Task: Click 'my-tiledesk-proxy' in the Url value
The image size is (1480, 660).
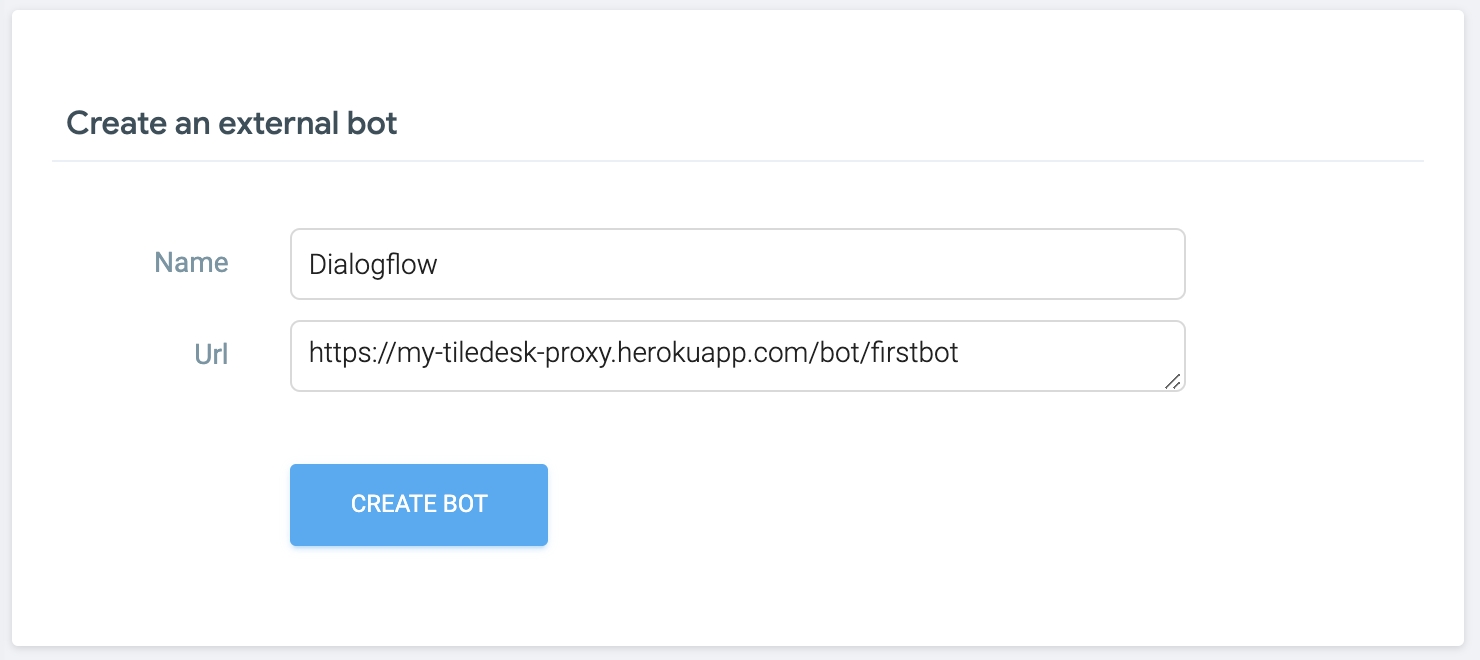Action: (498, 353)
